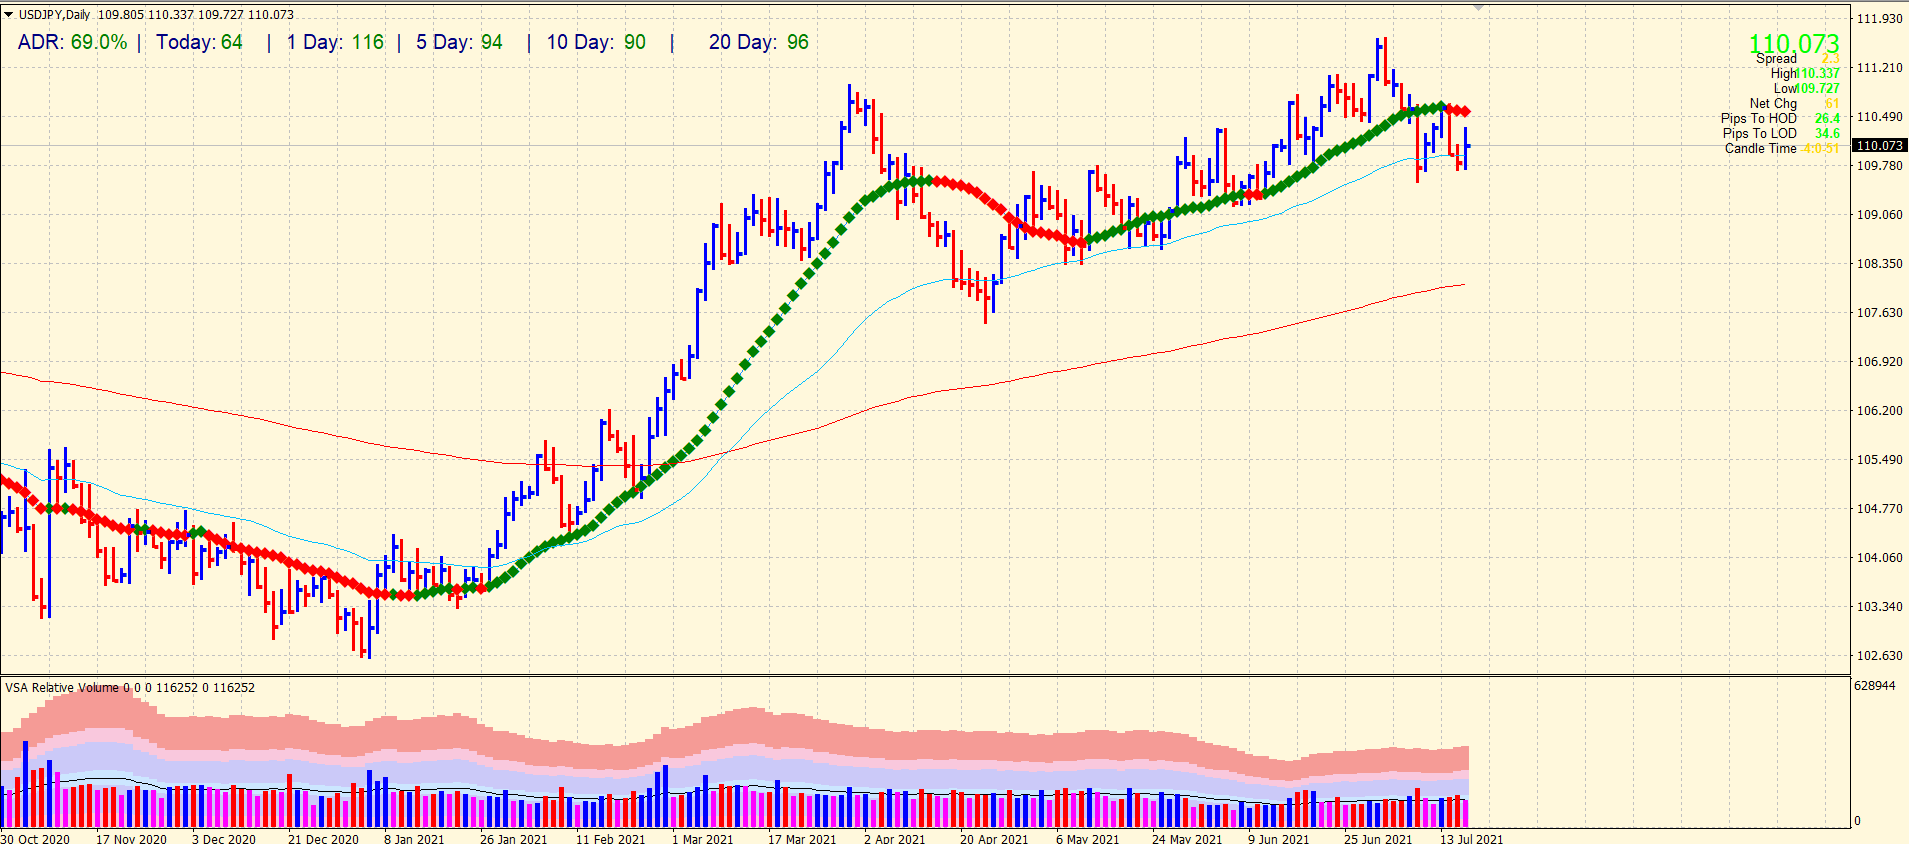The height and width of the screenshot is (844, 1909).
Task: Select the ADR 69.0% readout
Action: [72, 42]
